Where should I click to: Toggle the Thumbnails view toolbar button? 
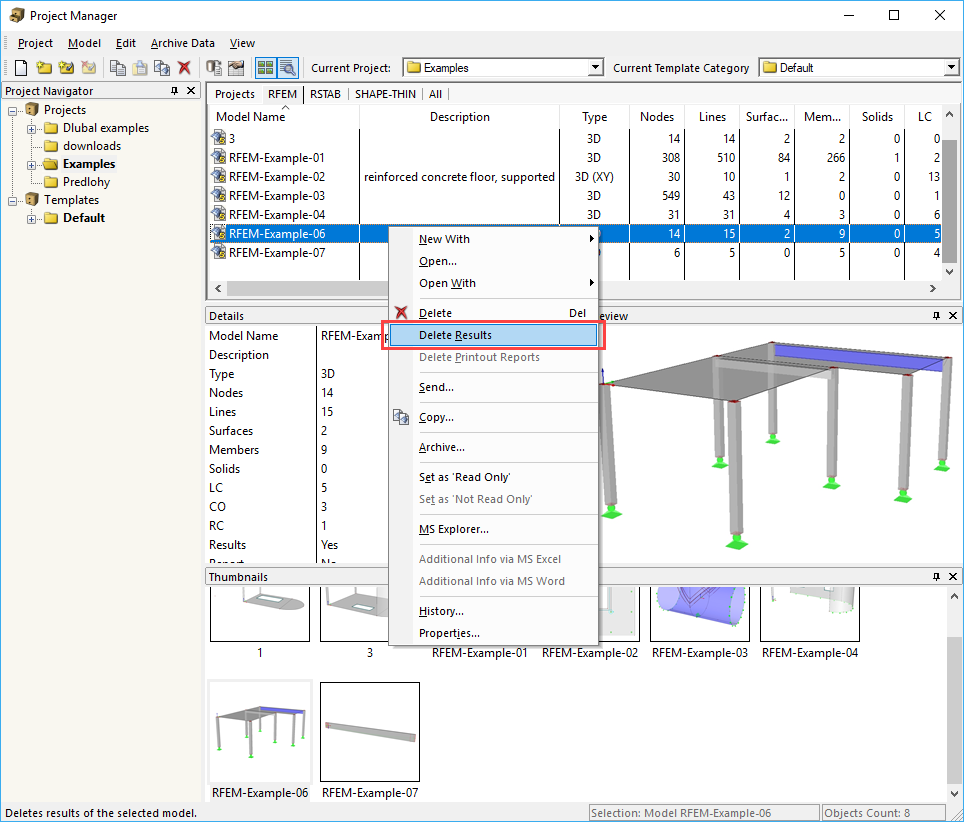[266, 68]
